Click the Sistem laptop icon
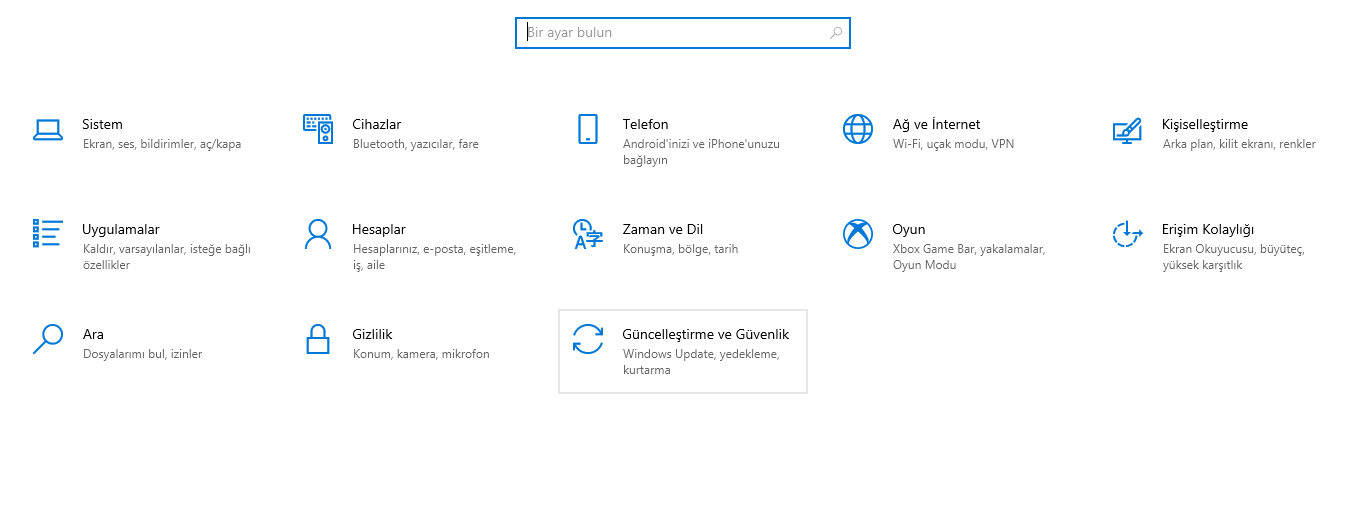Screen dimensions: 1365x520 [47, 129]
